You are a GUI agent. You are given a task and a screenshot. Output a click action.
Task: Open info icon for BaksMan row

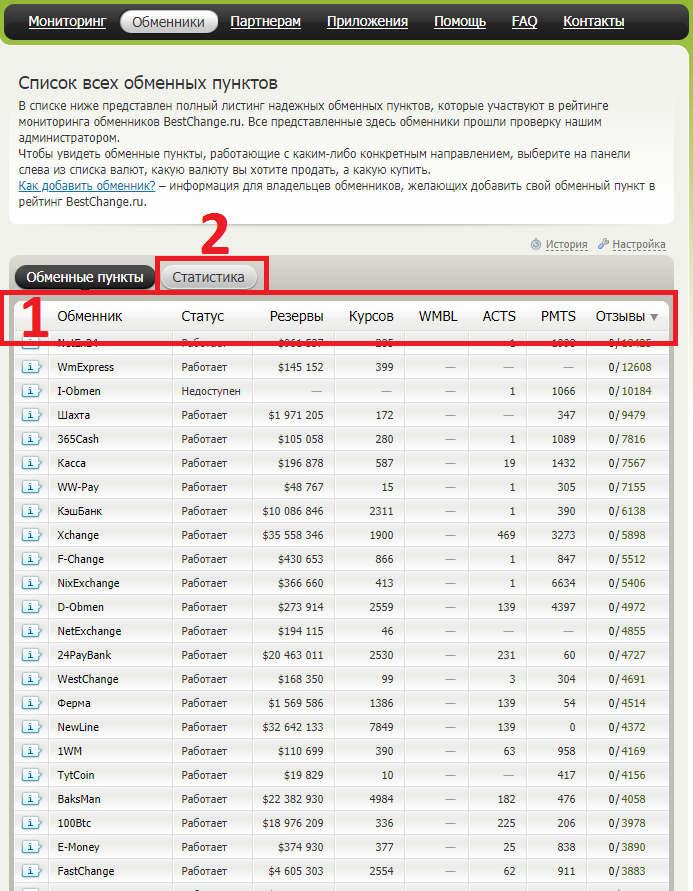(x=31, y=799)
